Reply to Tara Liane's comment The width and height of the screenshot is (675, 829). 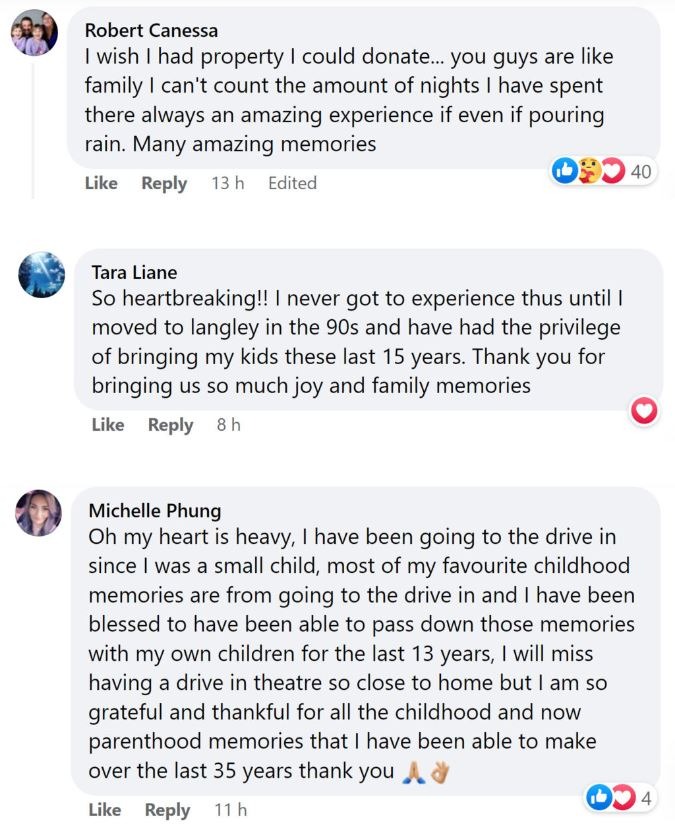pyautogui.click(x=171, y=425)
